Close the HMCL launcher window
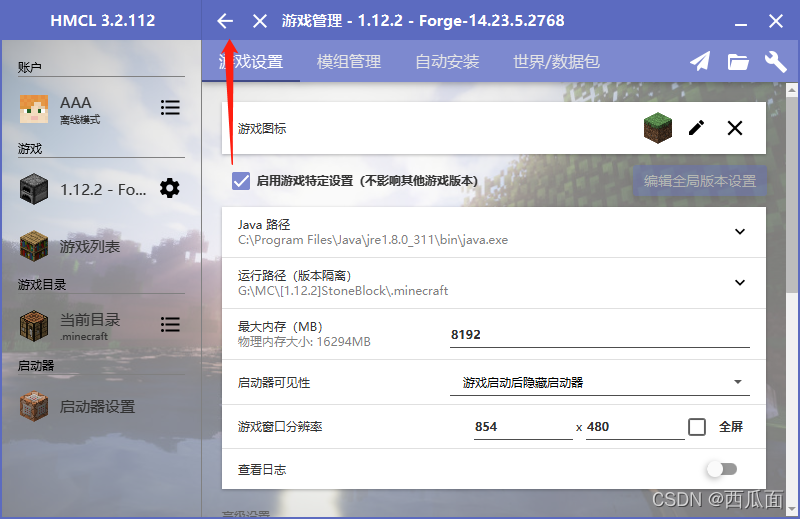The height and width of the screenshot is (519, 800). (776, 21)
